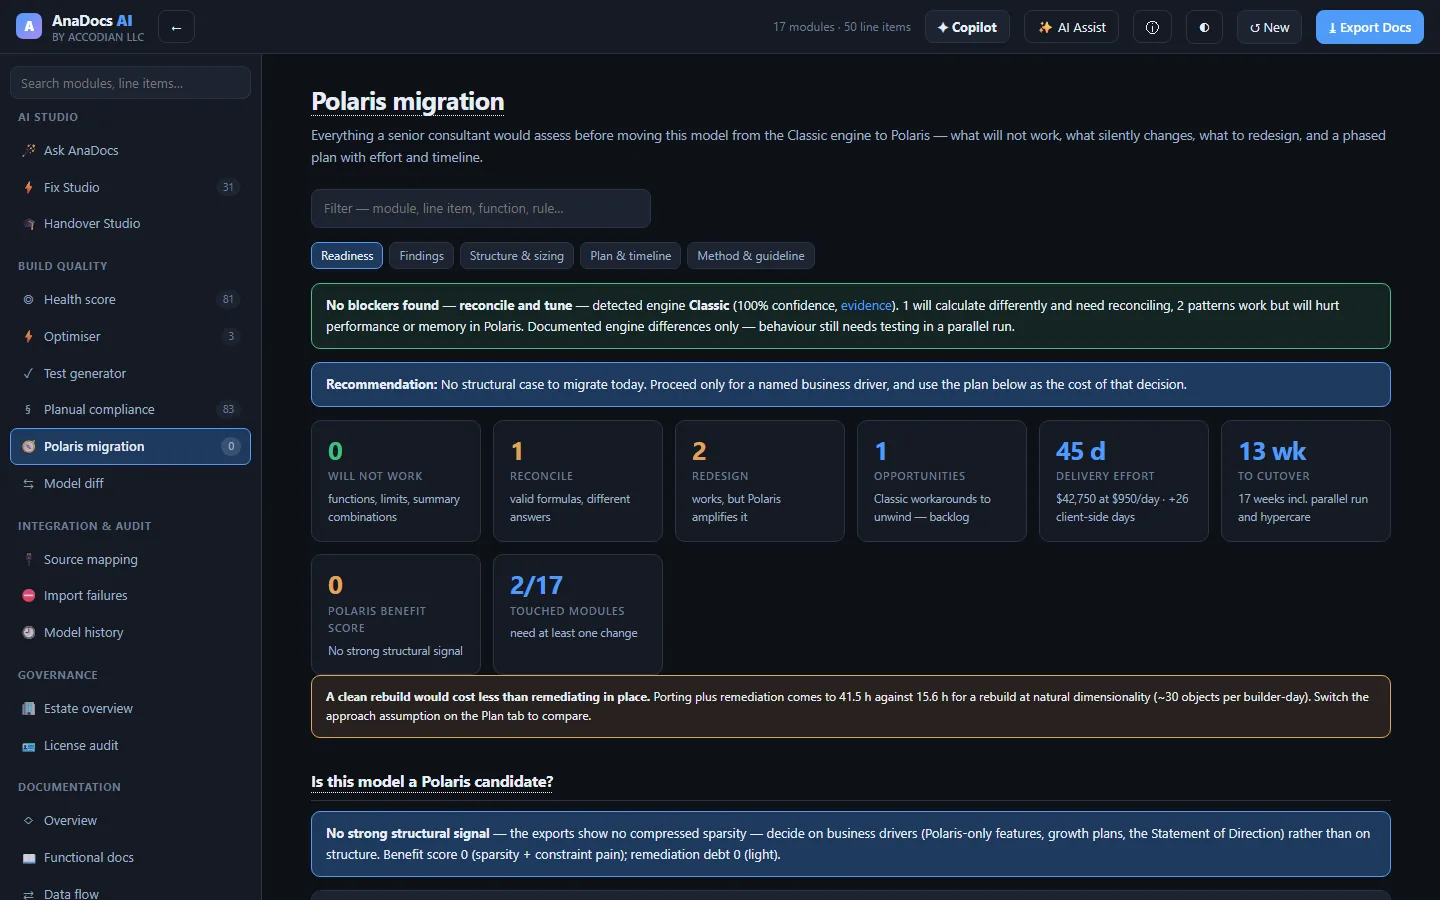1440x900 pixels.
Task: Toggle the dark/light theme icon
Action: click(1204, 27)
